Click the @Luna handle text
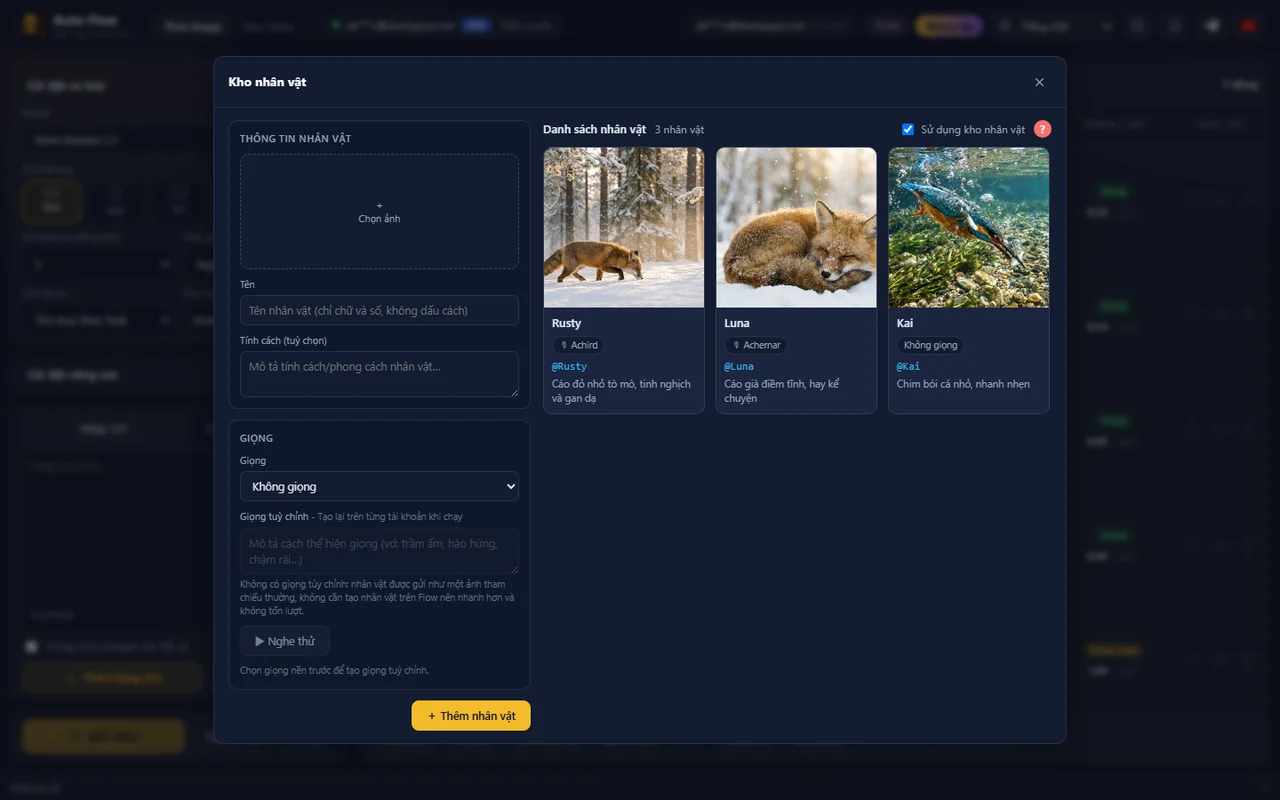The height and width of the screenshot is (800, 1280). (x=739, y=367)
